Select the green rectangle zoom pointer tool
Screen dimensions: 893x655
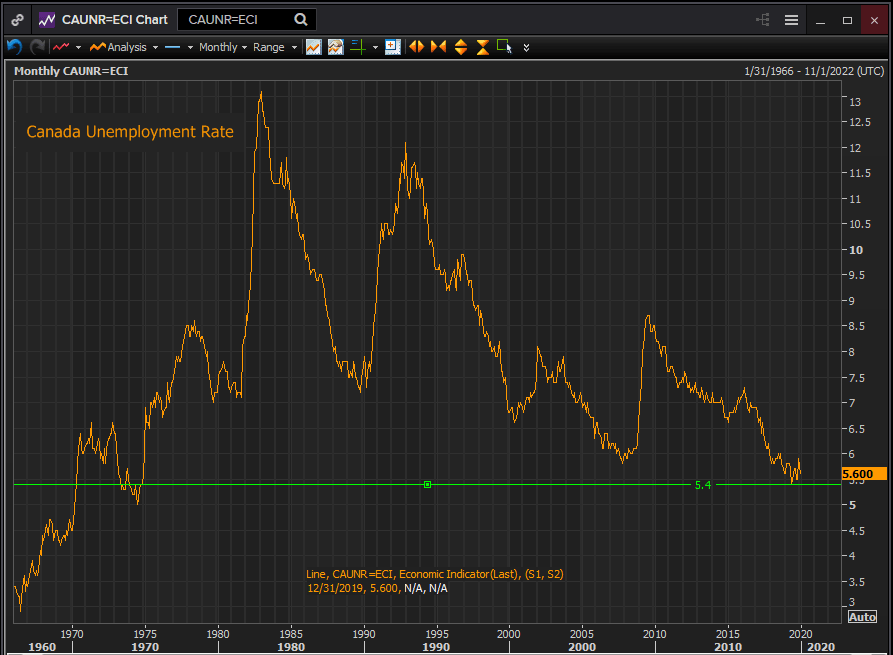tap(504, 47)
